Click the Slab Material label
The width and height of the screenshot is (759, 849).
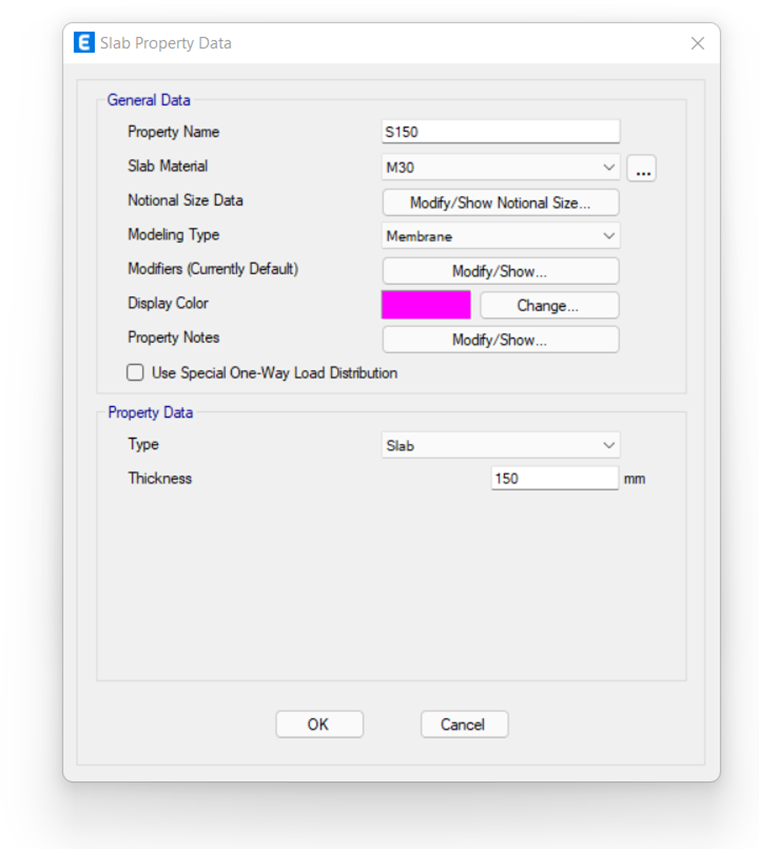[167, 166]
